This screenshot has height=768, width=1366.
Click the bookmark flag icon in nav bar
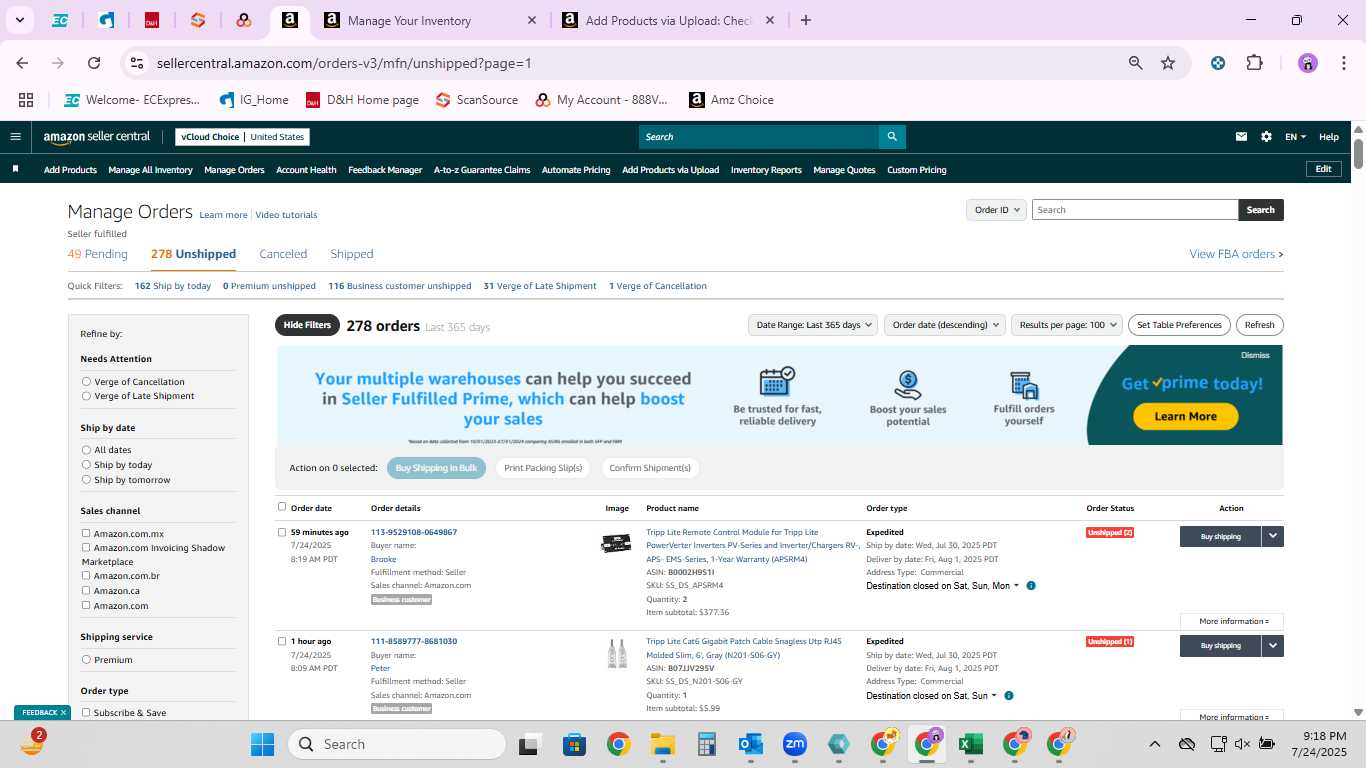tap(15, 169)
